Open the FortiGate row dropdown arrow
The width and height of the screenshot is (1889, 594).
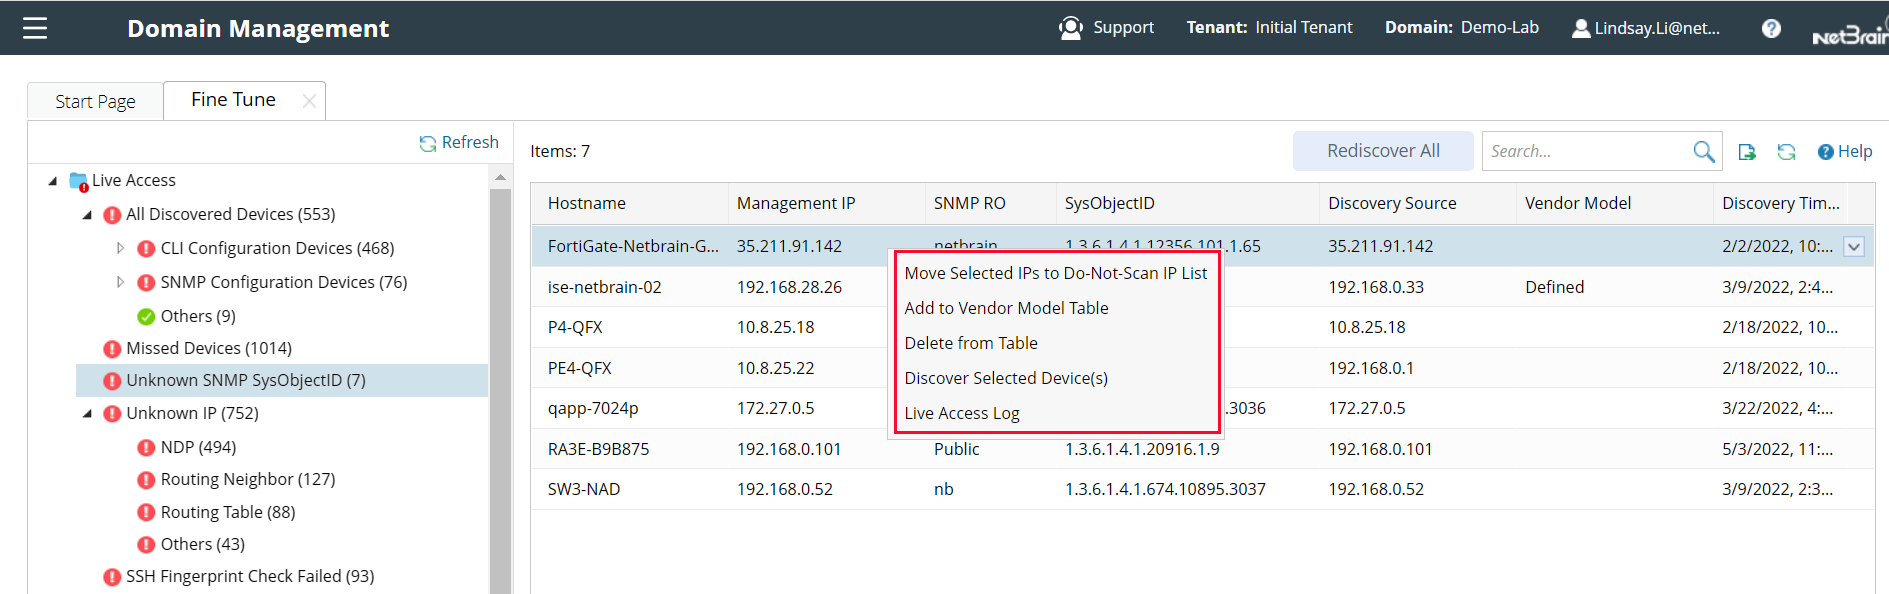[1854, 247]
